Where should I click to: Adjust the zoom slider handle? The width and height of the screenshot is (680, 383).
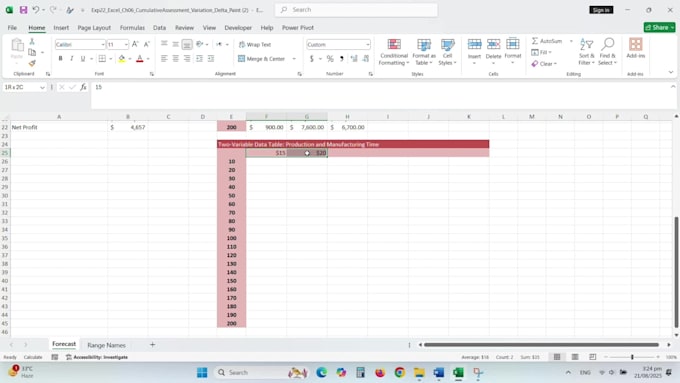[632, 357]
